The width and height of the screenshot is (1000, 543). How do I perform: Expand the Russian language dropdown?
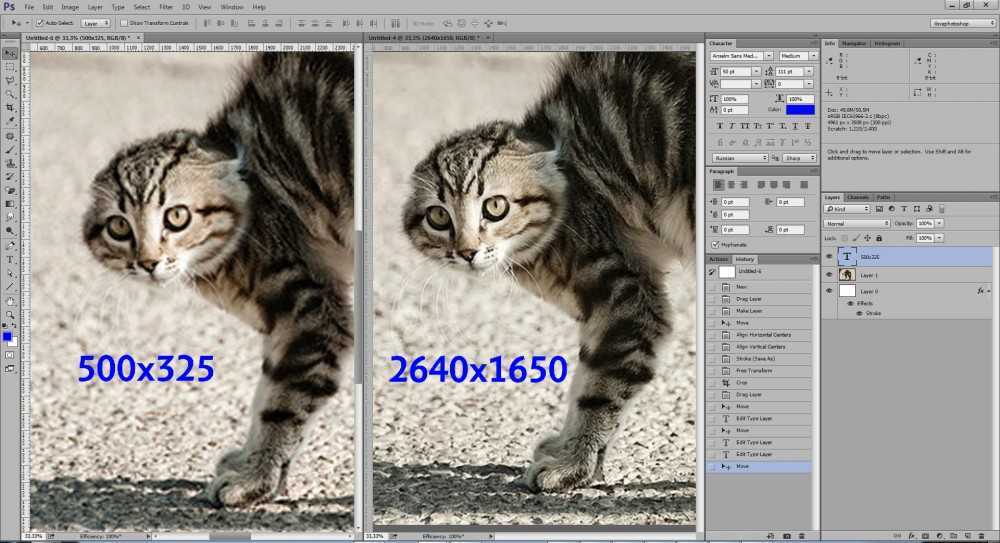pyautogui.click(x=739, y=158)
